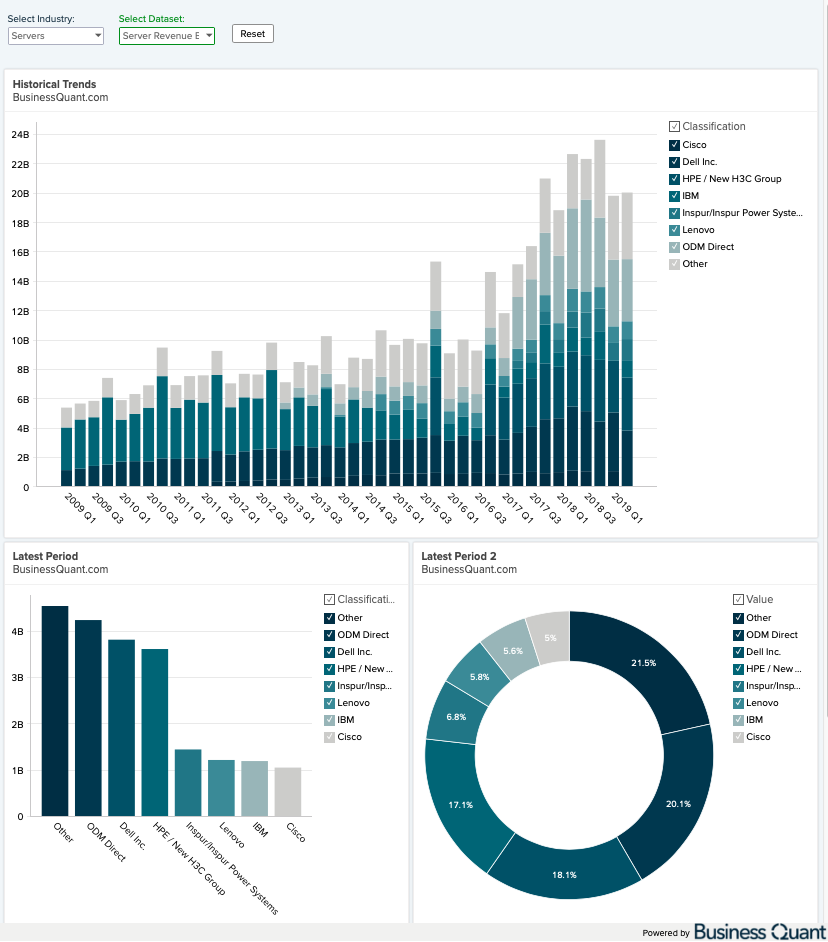
Task: Disable IBM in the Historical Trends legend
Action: coord(673,195)
